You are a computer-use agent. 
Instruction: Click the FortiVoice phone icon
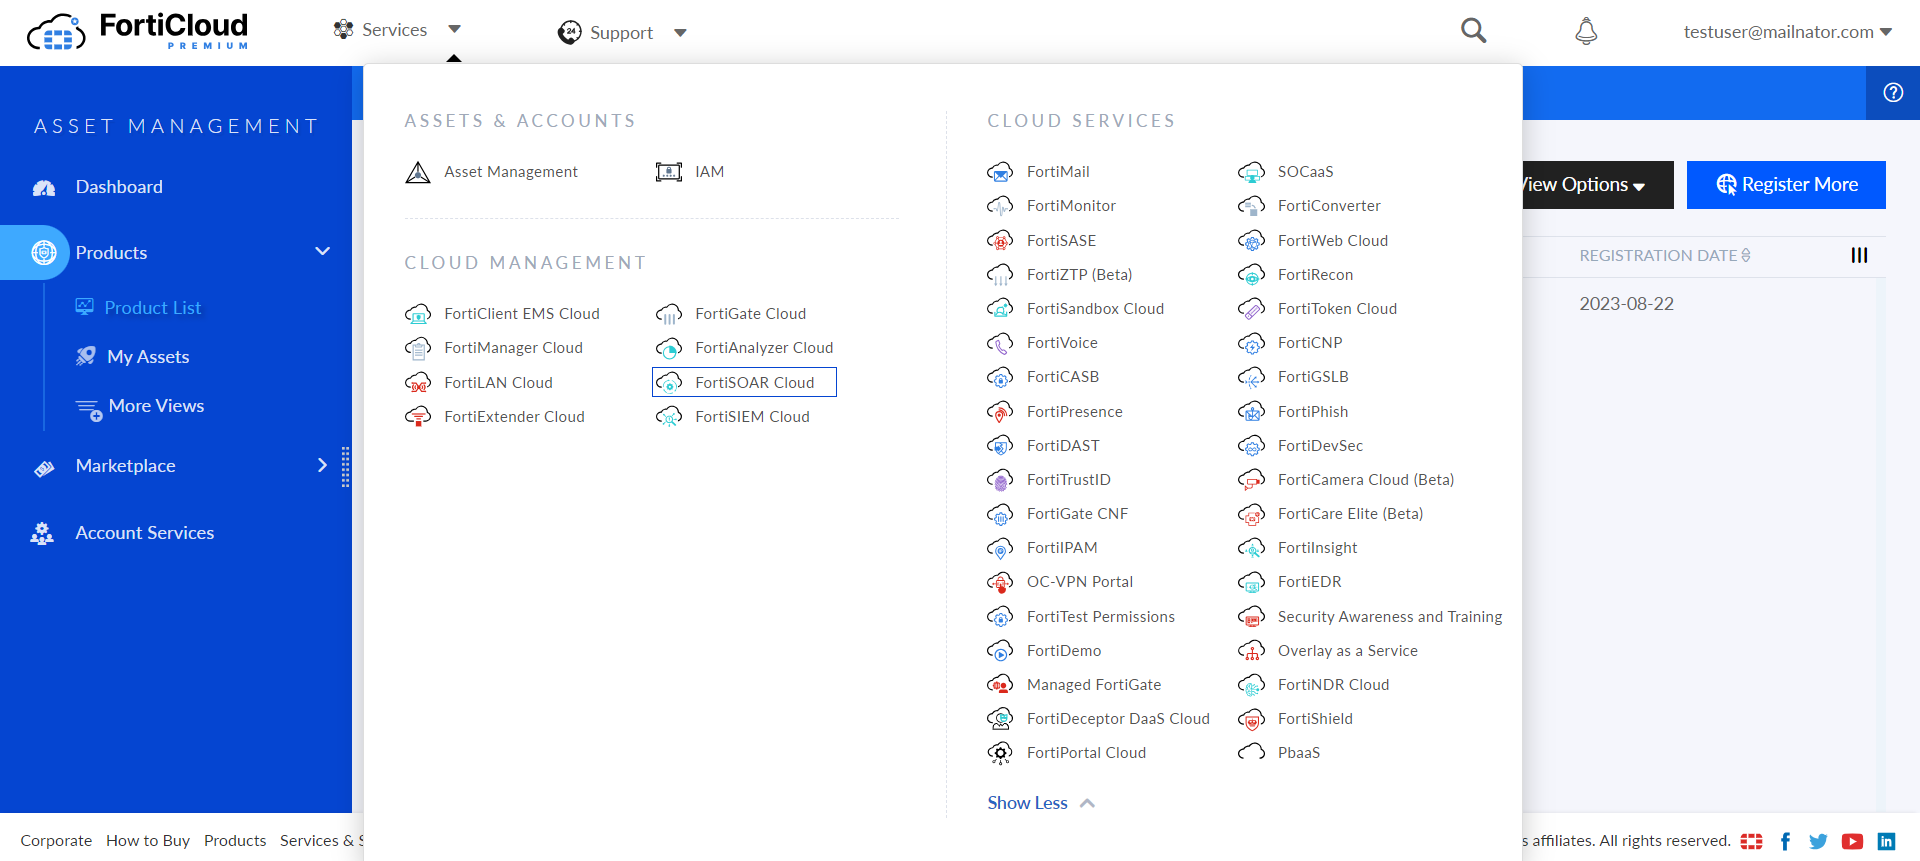click(1000, 343)
